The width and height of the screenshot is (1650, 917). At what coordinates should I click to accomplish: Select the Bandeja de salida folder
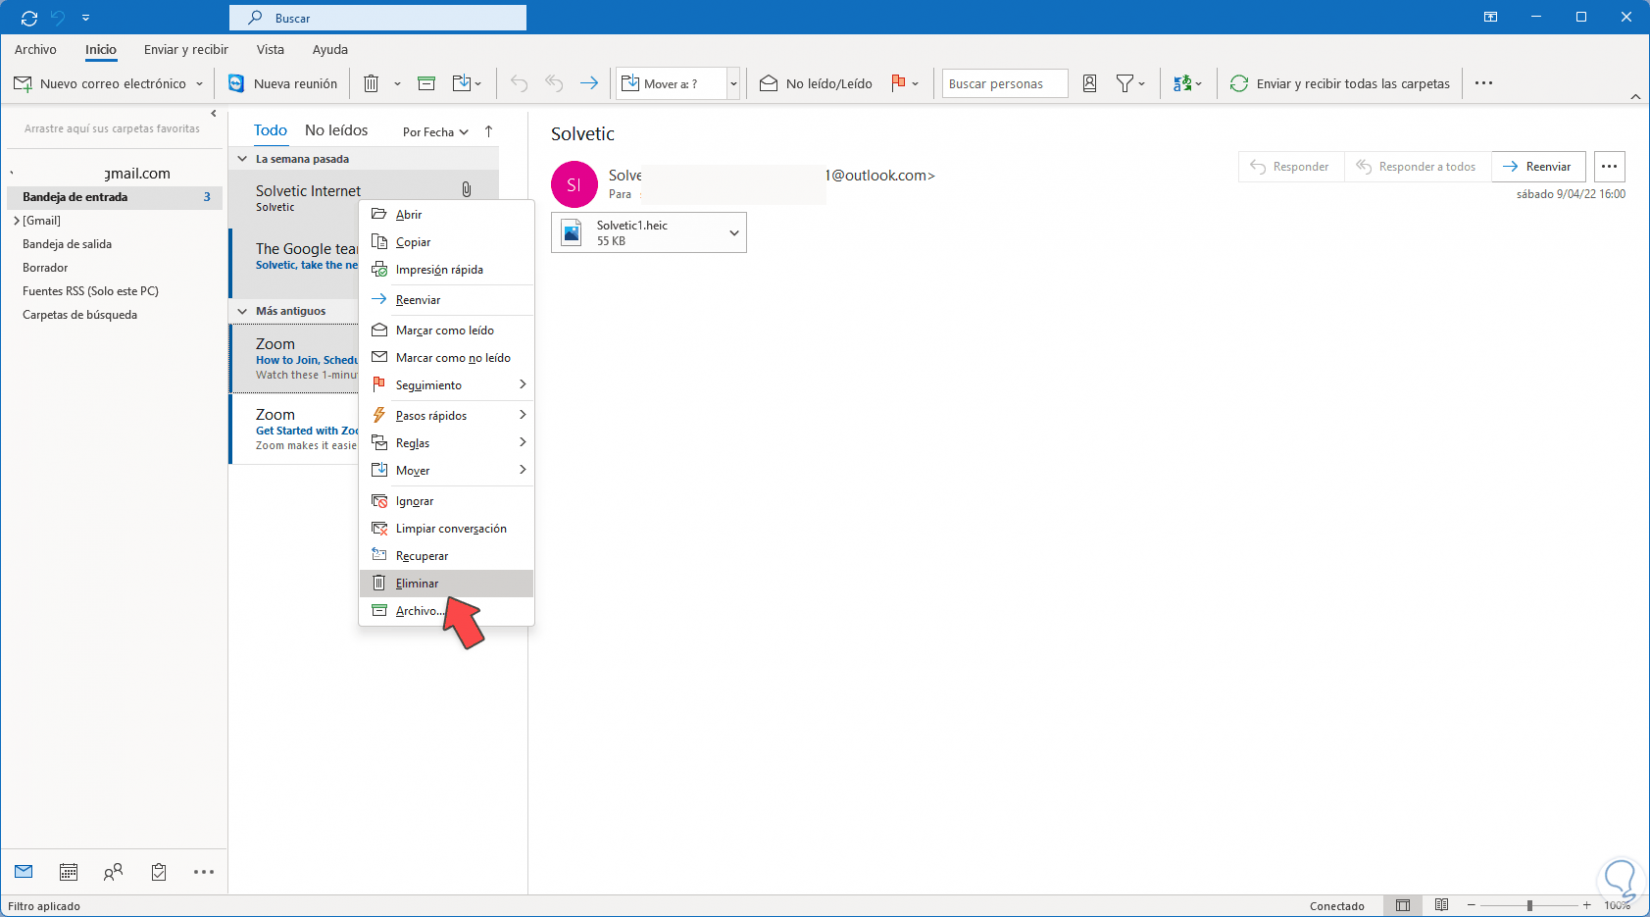(67, 244)
